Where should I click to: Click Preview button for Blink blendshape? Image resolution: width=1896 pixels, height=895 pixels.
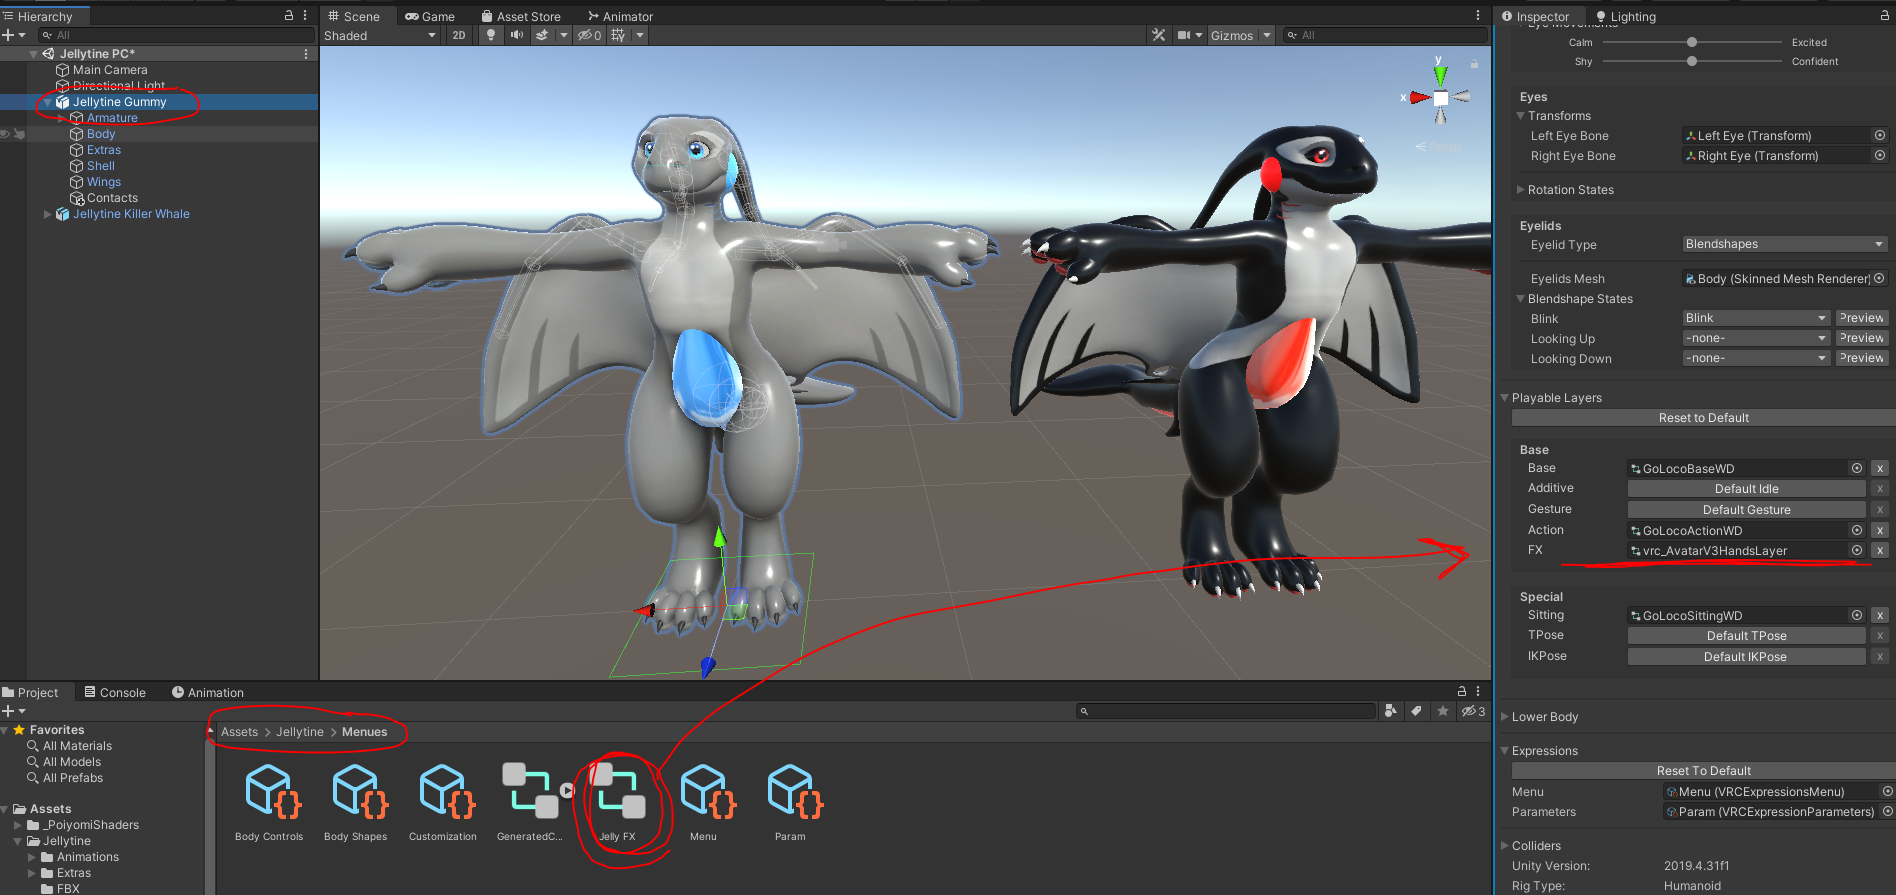click(x=1862, y=318)
